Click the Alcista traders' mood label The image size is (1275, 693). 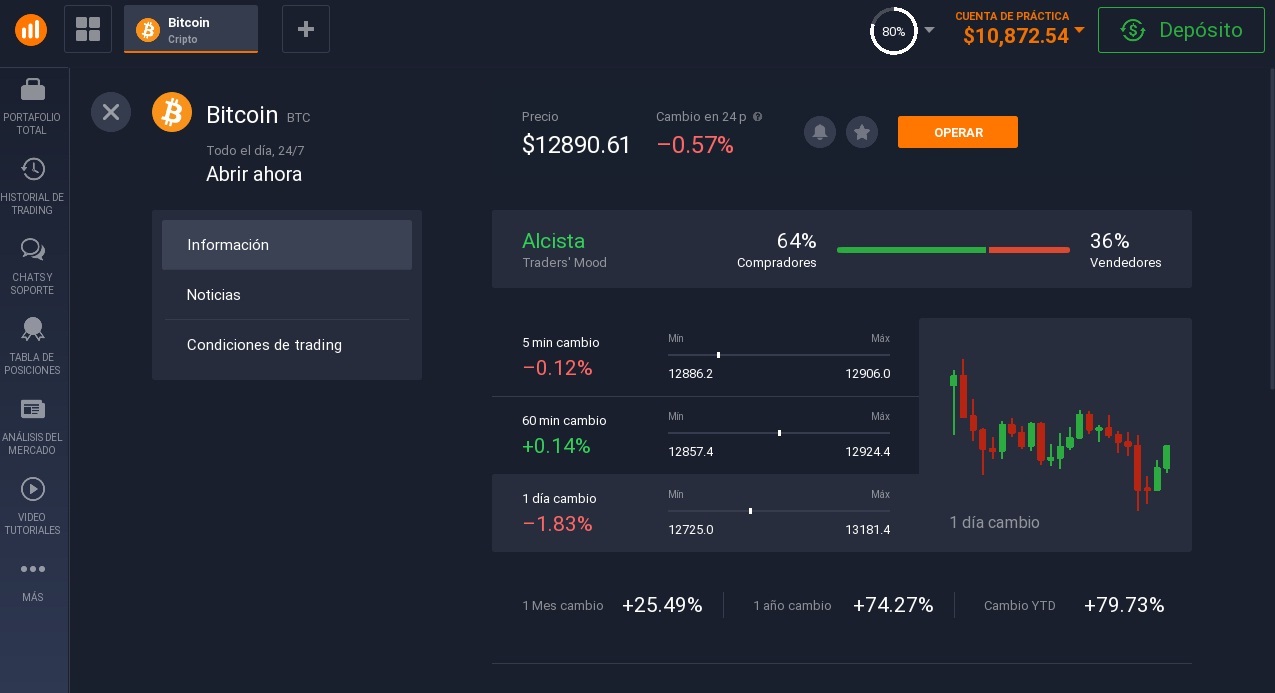[553, 241]
